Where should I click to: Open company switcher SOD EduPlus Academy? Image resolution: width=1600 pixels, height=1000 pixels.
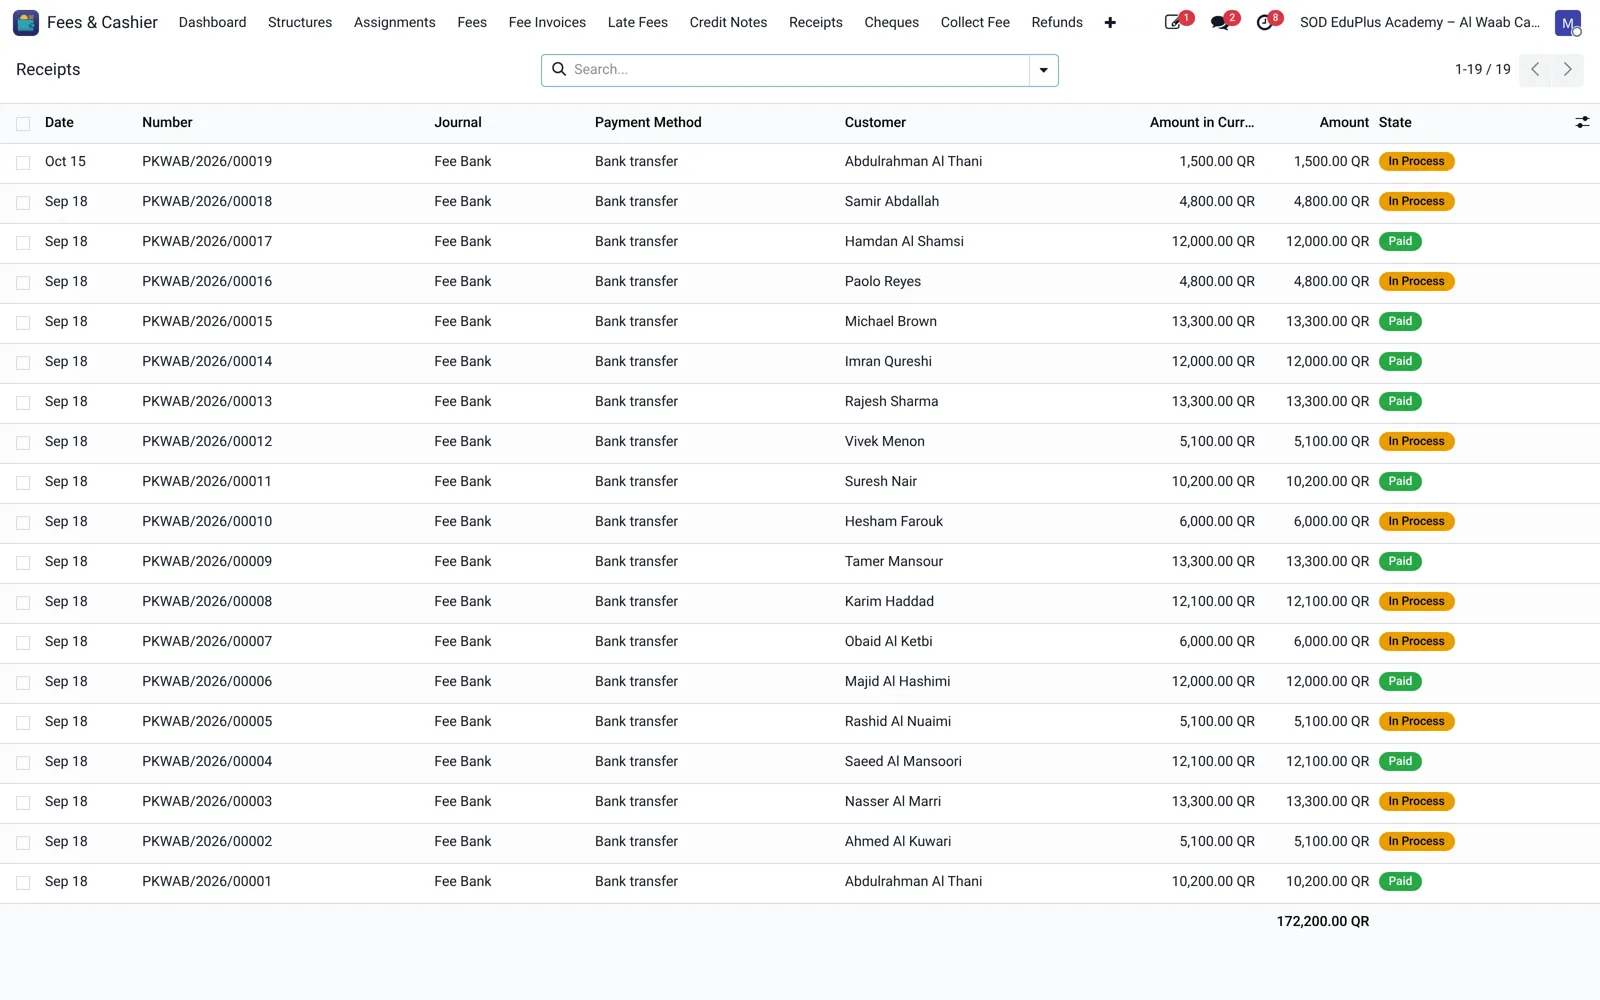[x=1419, y=22]
